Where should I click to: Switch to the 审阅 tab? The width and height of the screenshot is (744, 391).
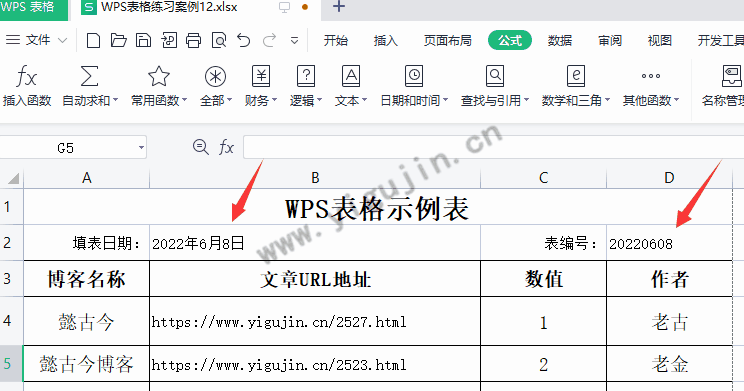click(x=610, y=41)
